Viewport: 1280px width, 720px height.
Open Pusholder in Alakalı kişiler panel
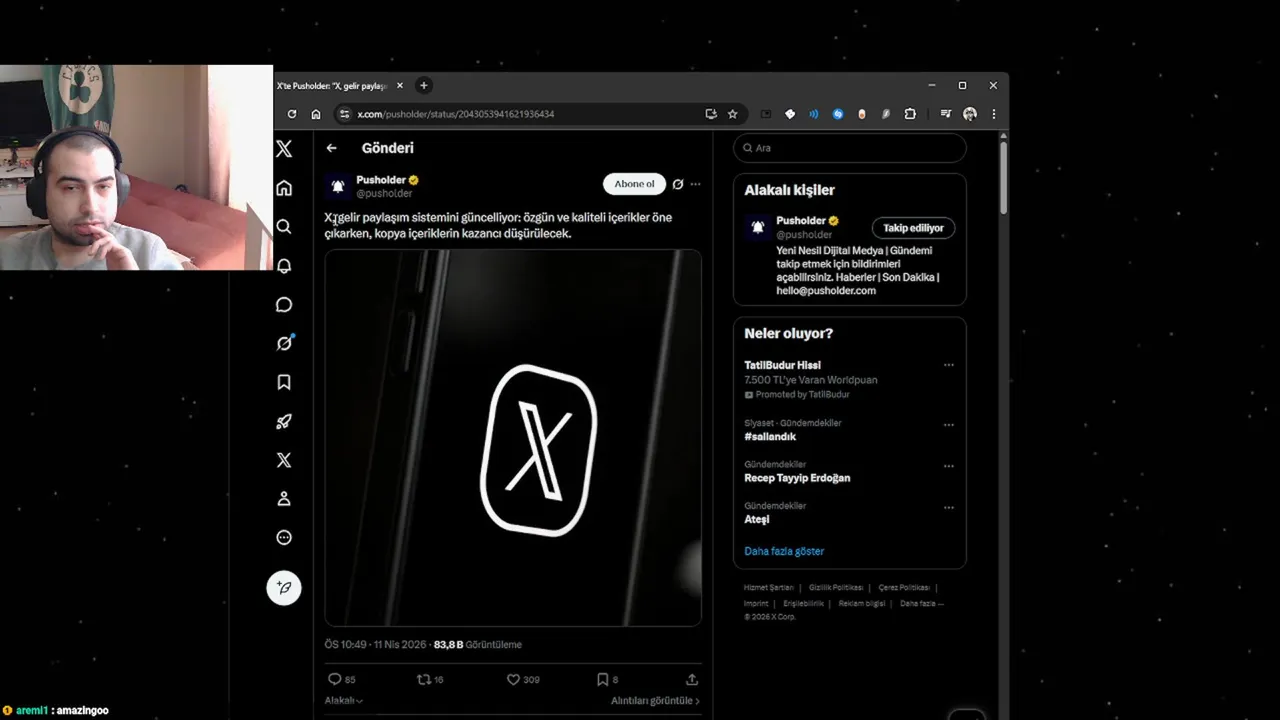pyautogui.click(x=802, y=220)
